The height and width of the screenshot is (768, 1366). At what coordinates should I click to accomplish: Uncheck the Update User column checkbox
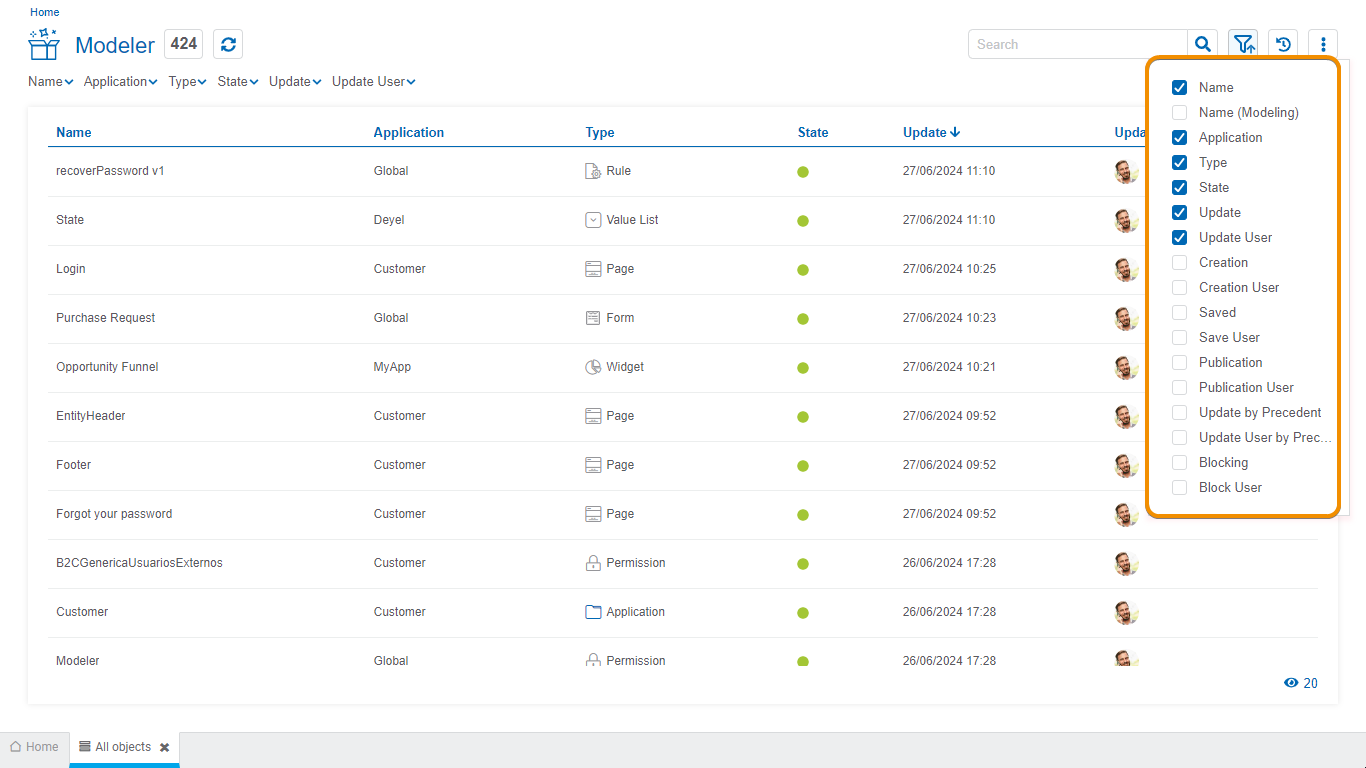click(x=1180, y=238)
